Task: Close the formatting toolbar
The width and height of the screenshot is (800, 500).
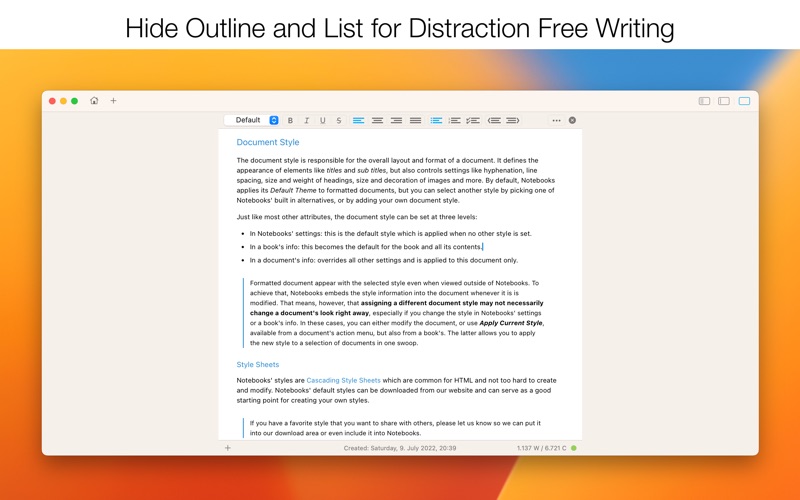Action: 572,120
